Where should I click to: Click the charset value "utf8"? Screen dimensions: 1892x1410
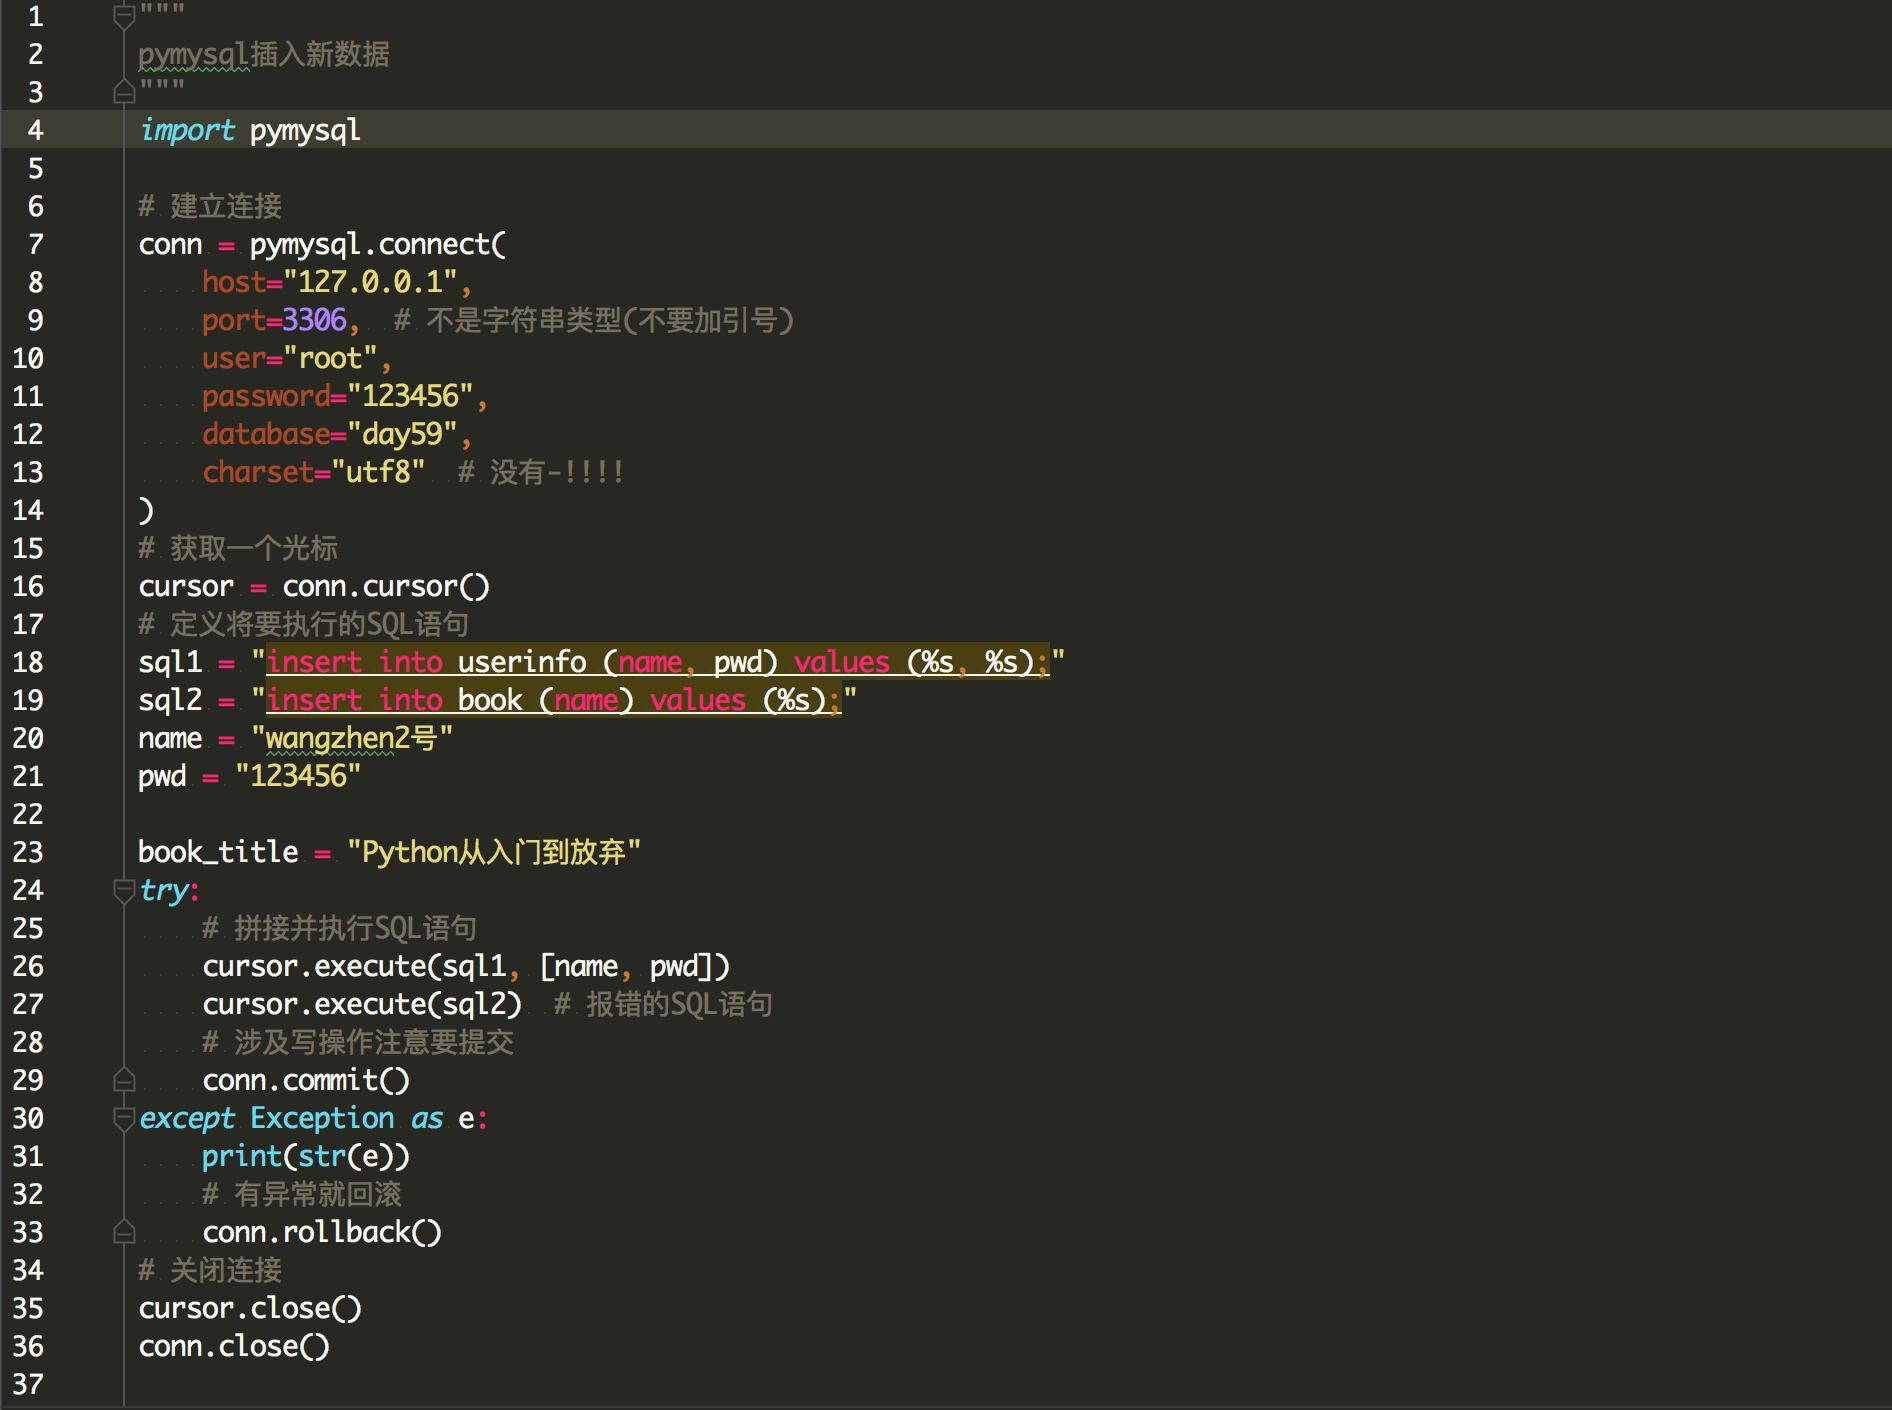point(378,472)
